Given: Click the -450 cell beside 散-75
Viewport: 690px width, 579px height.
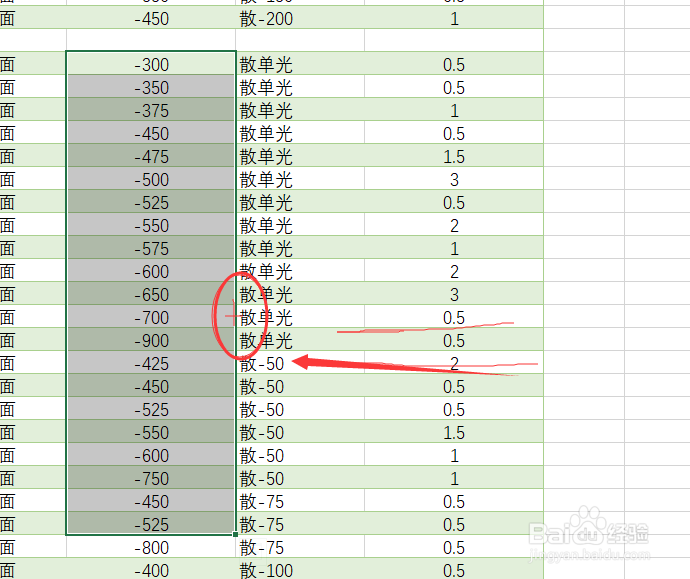Looking at the screenshot, I should click(151, 501).
